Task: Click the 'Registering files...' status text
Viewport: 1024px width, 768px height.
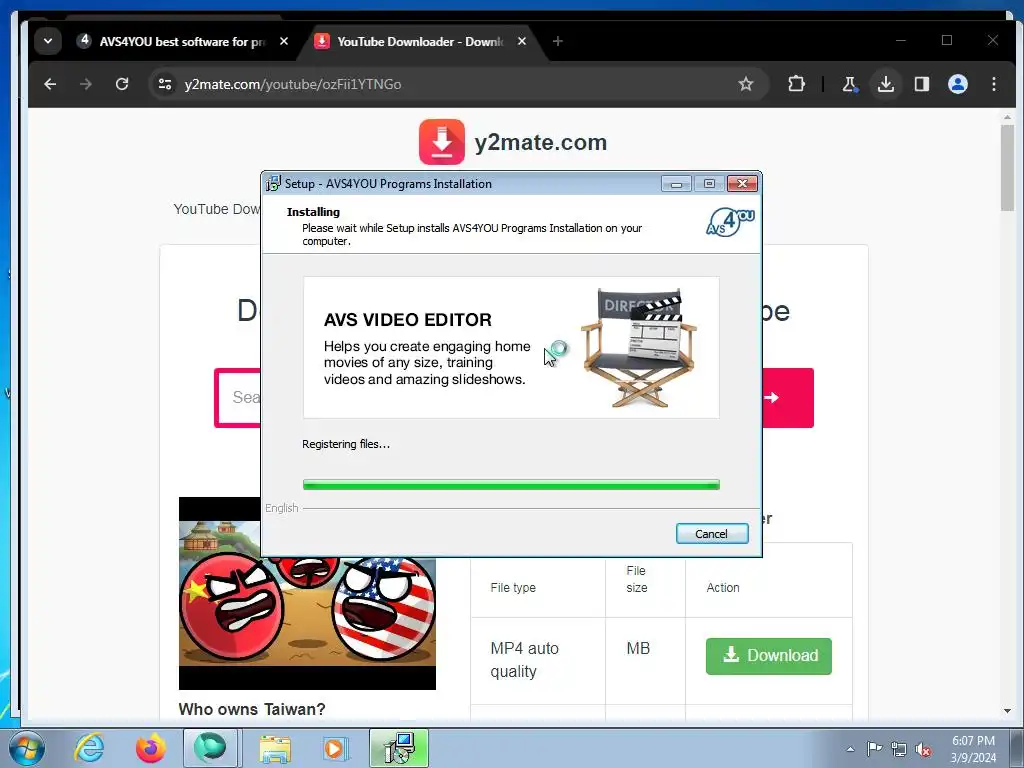Action: click(x=345, y=444)
